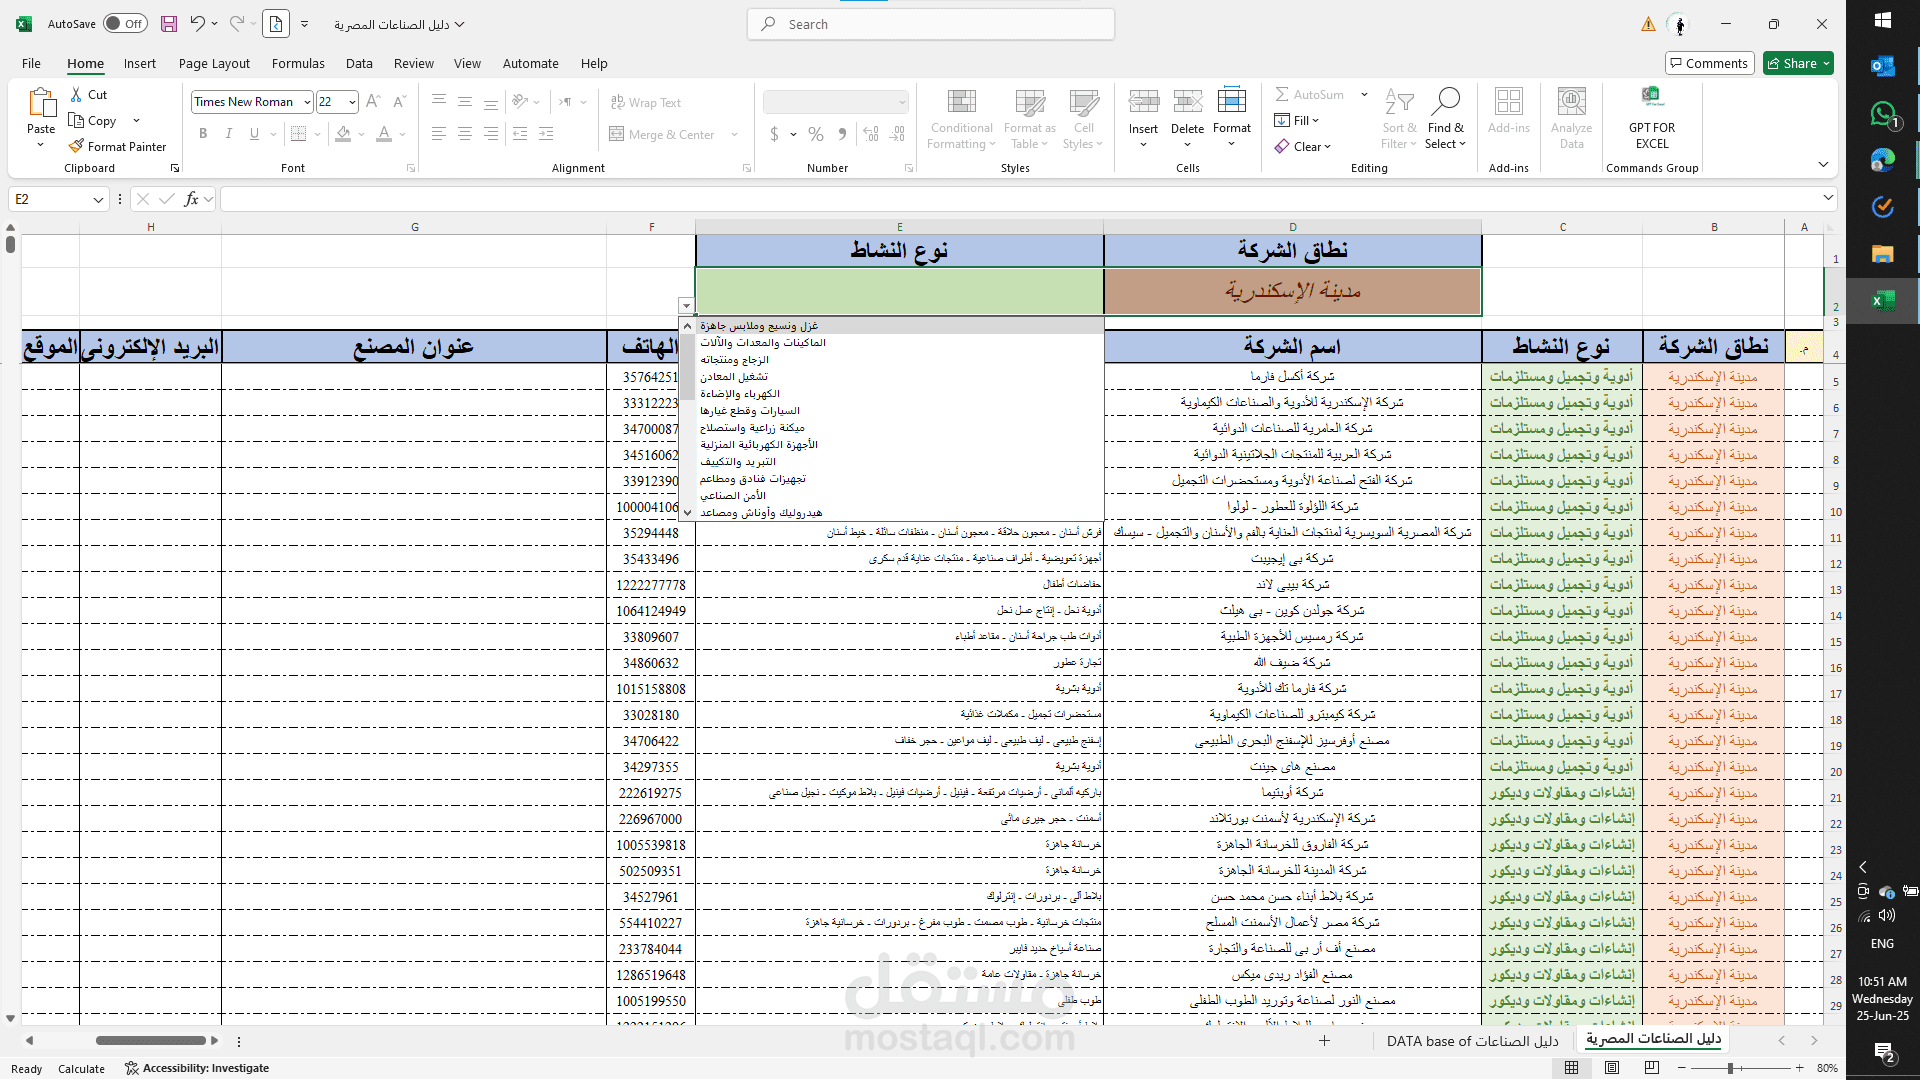Click Accessibility: Investigate in status bar
The width and height of the screenshot is (1920, 1080).
[x=198, y=1068]
